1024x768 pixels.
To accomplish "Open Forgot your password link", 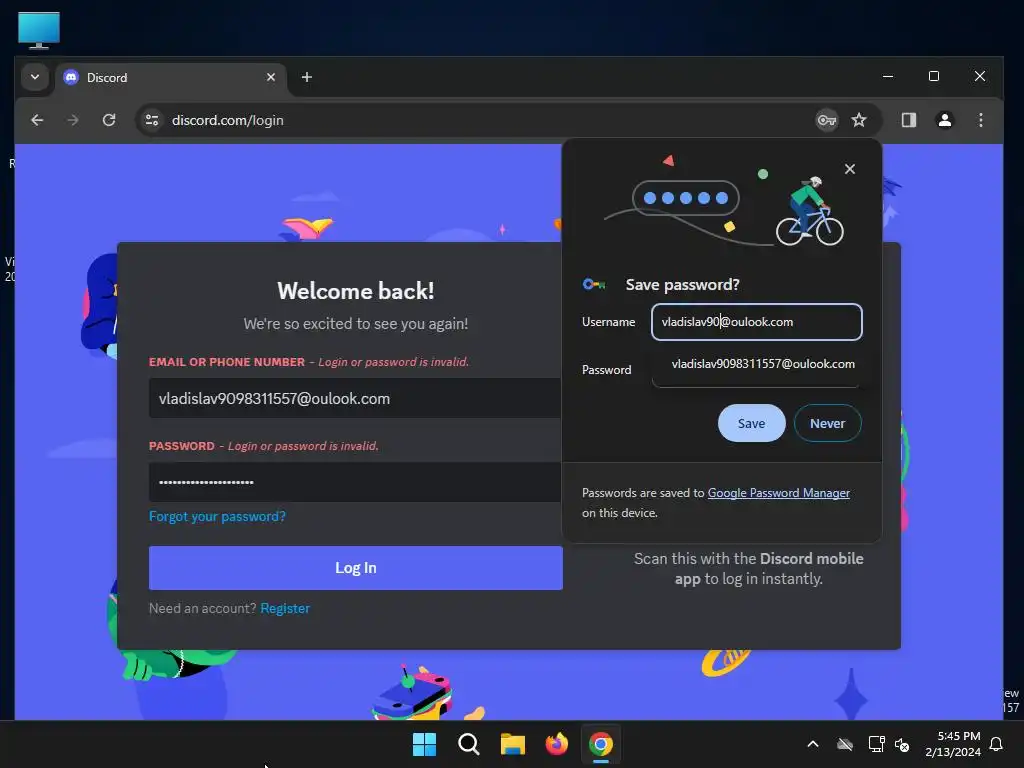I will tap(217, 517).
